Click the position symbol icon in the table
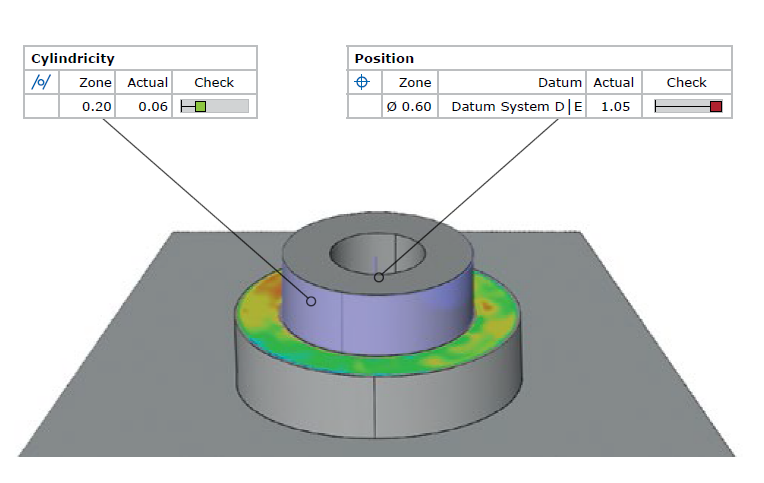 [x=362, y=82]
